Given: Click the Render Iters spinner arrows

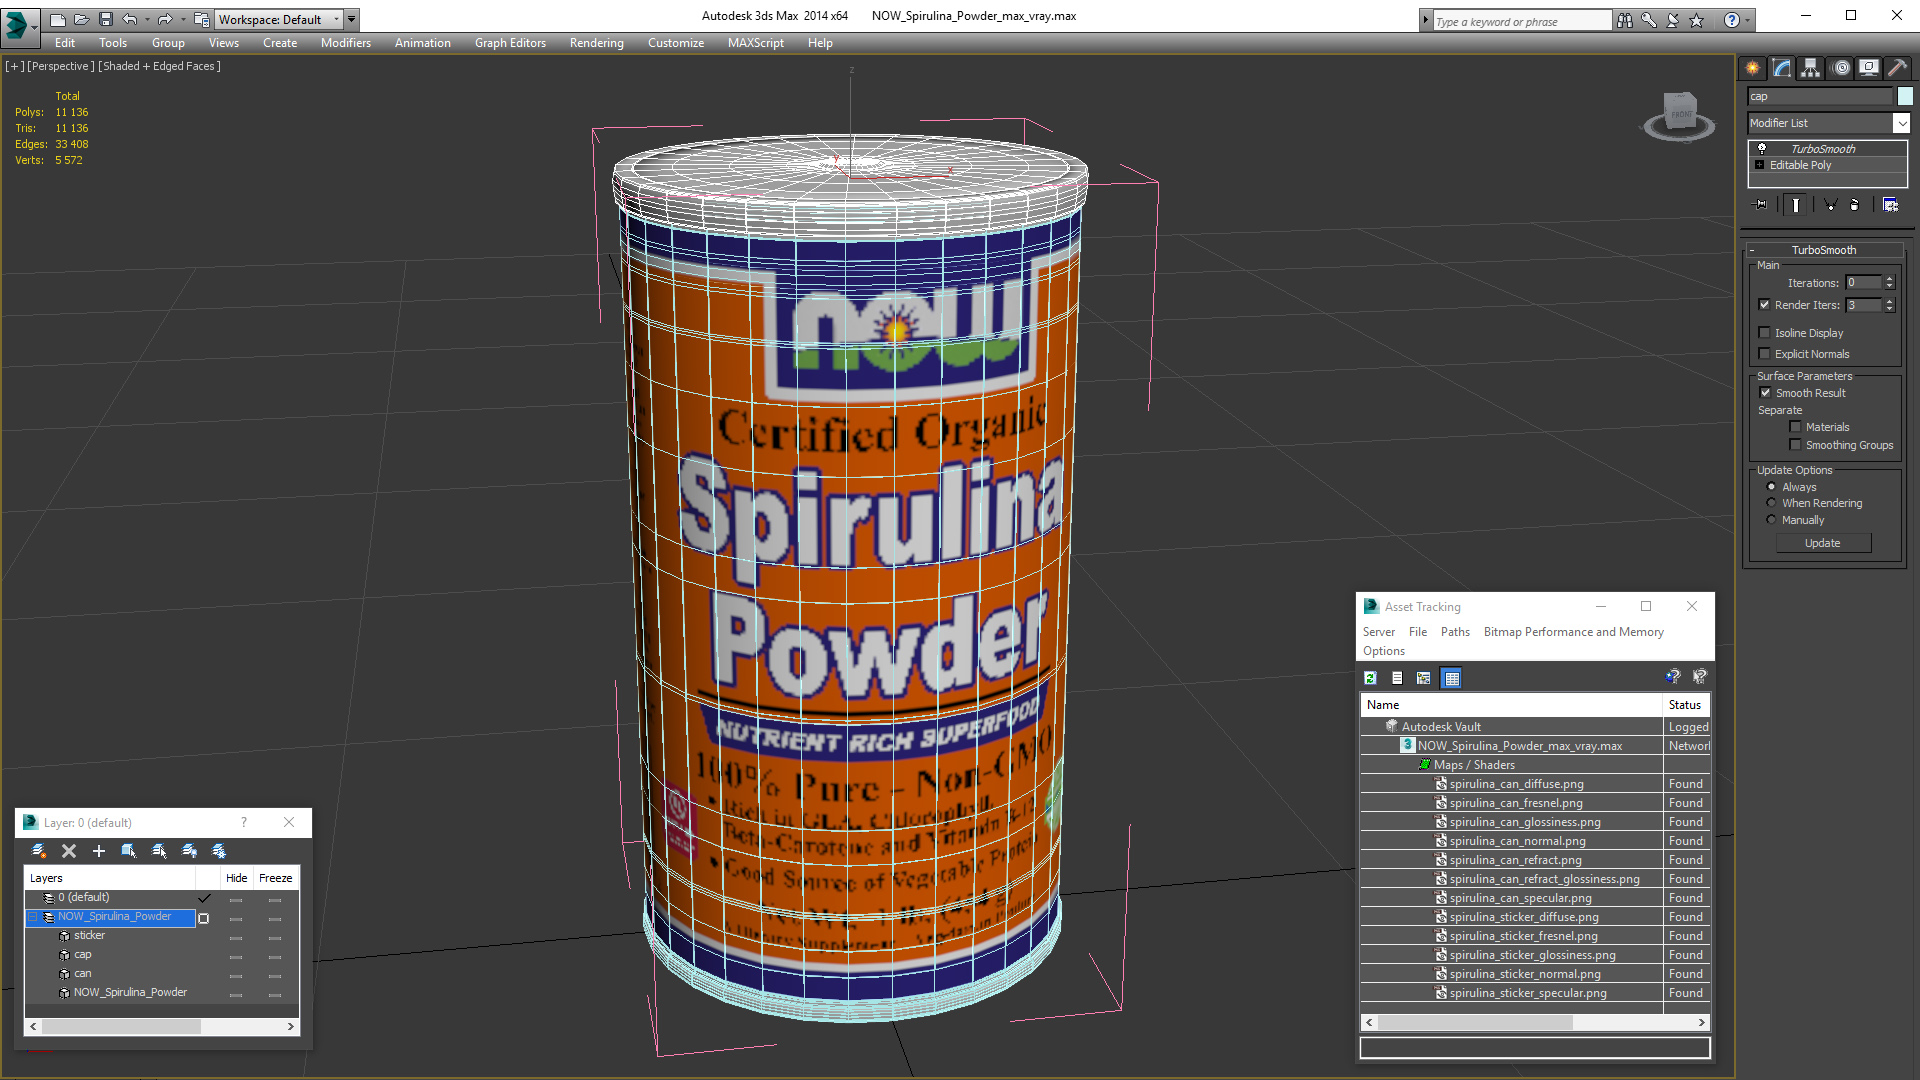Looking at the screenshot, I should (1889, 305).
